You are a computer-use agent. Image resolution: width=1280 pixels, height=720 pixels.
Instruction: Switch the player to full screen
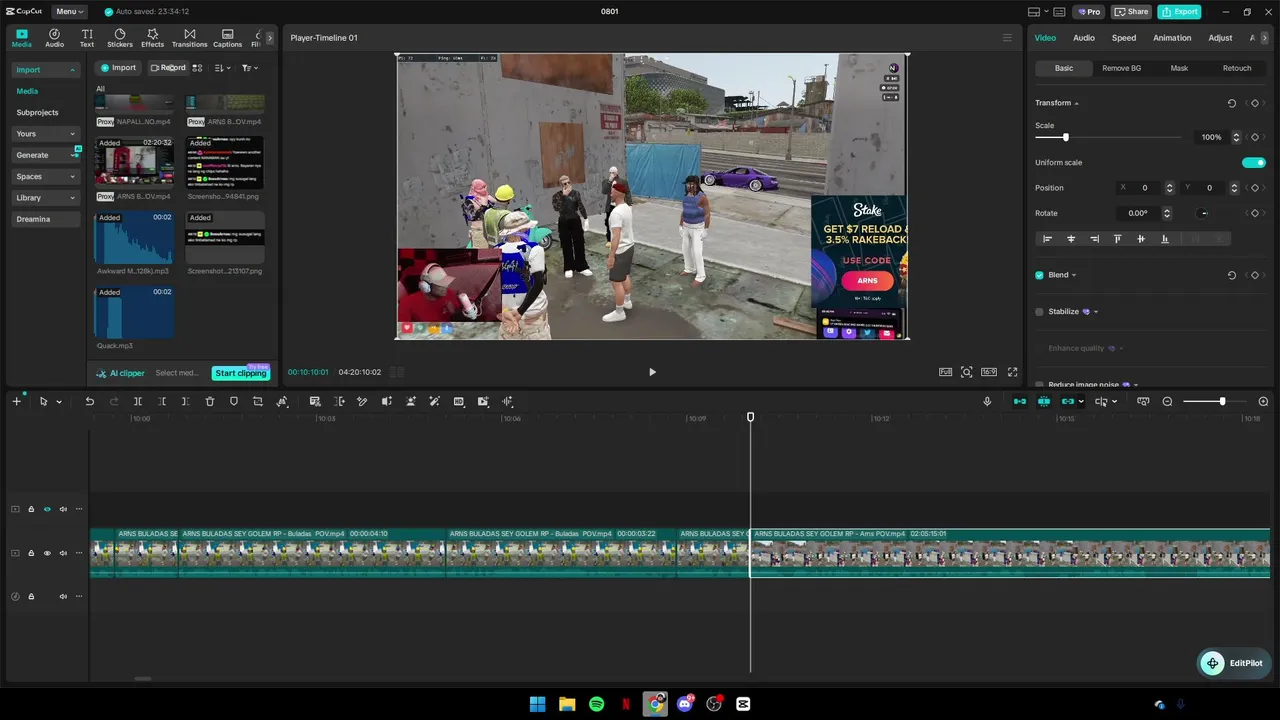click(1012, 372)
